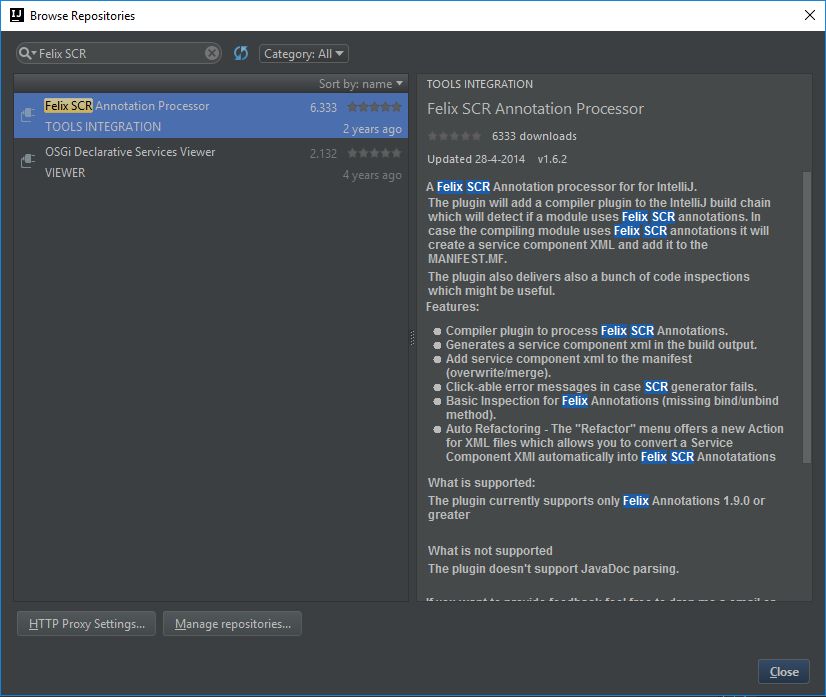Click the "Features:" label
The width and height of the screenshot is (826, 697).
tap(452, 307)
